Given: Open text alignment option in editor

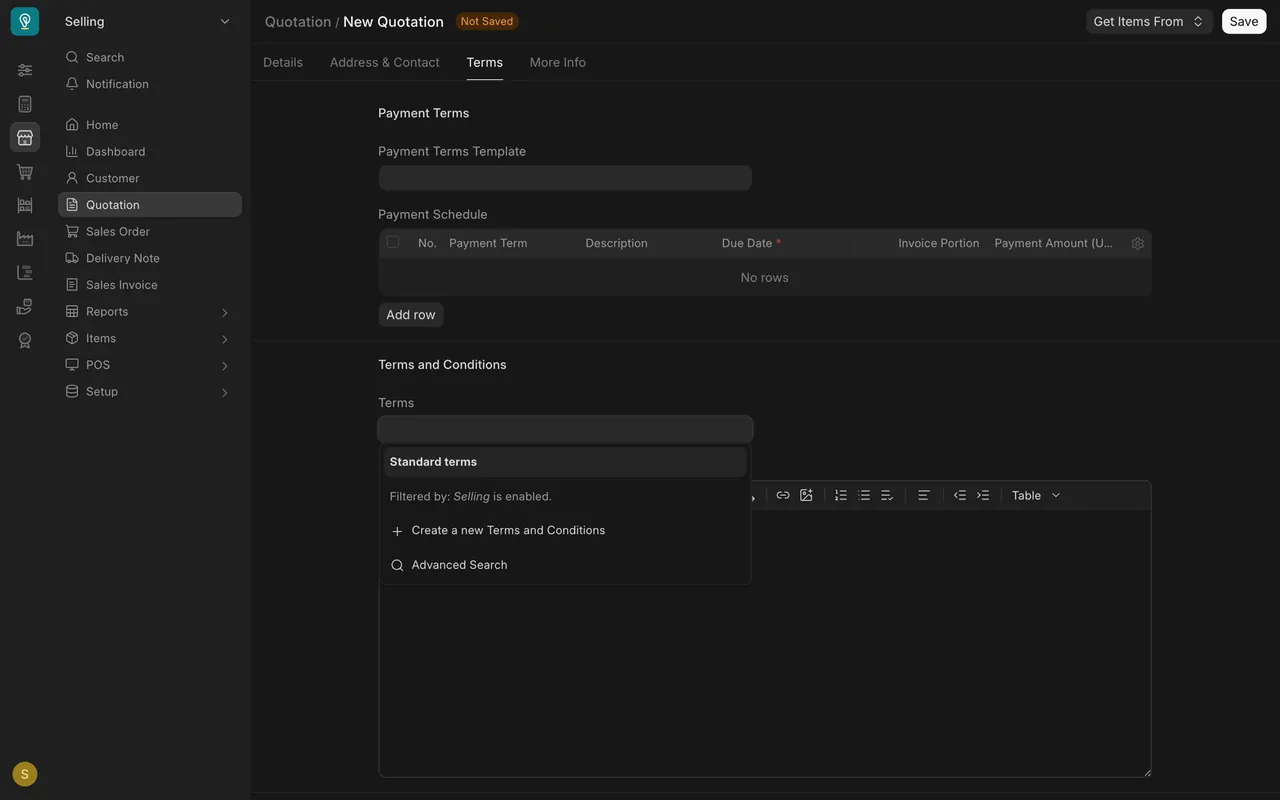Looking at the screenshot, I should tap(924, 495).
